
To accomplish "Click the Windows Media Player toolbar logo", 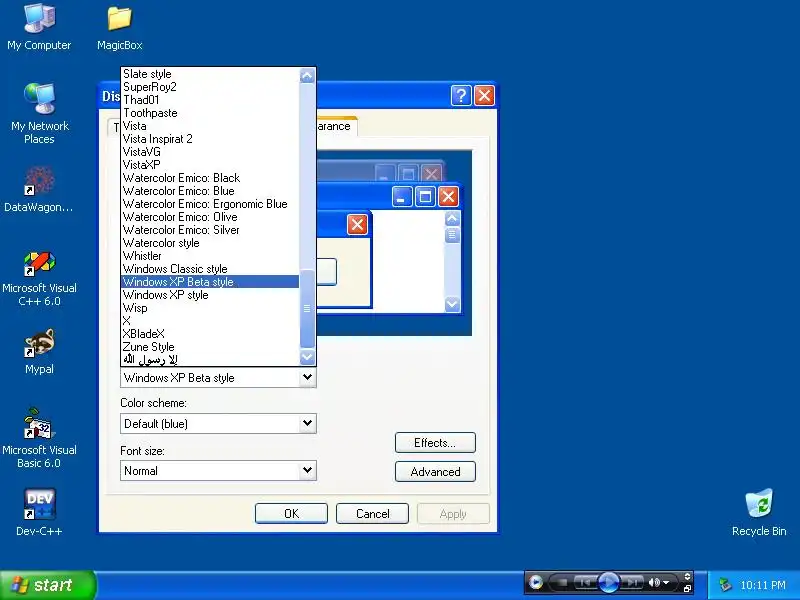I will pyautogui.click(x=536, y=582).
